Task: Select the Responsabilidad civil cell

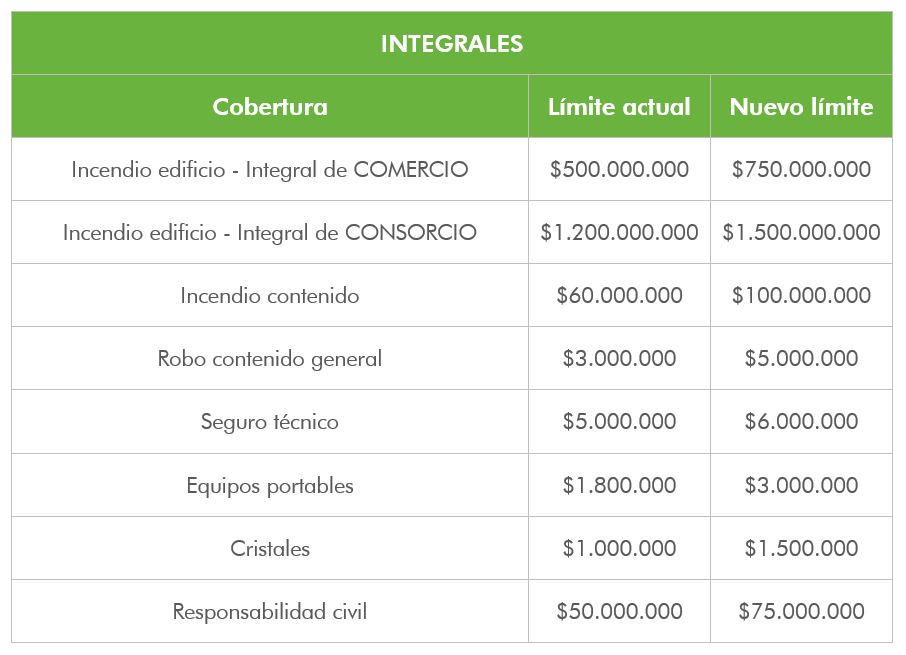Action: pos(270,611)
